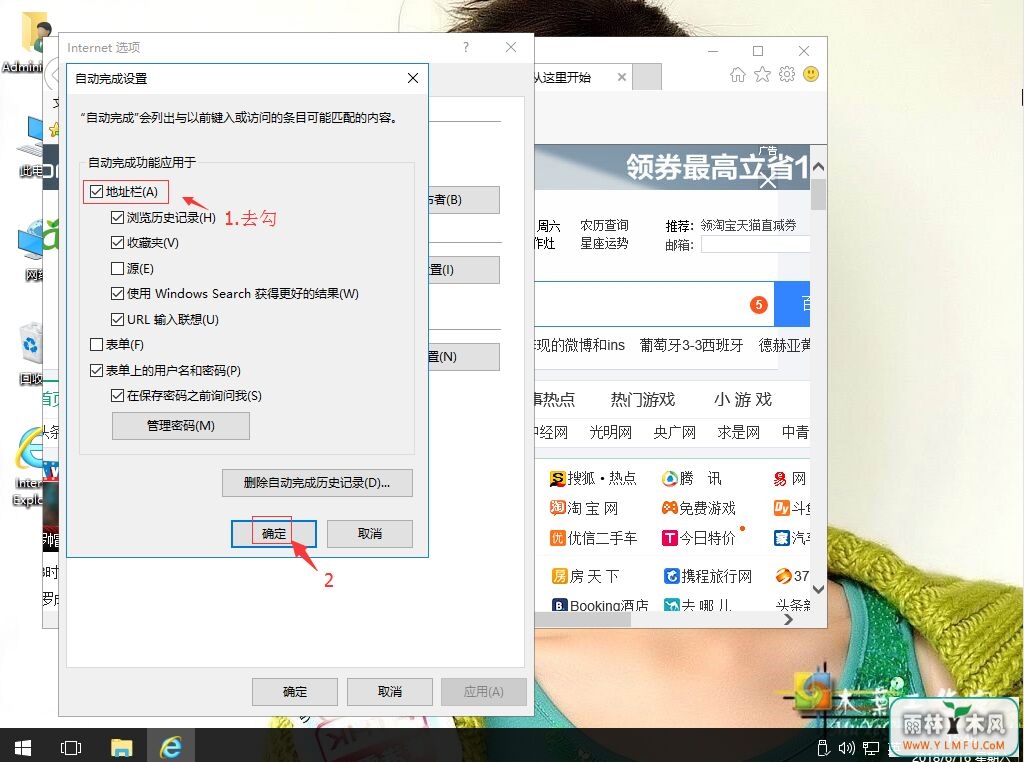Viewport: 1024px width, 762px height.
Task: Select the Recycle Bin icon on the desktop
Action: click(x=30, y=353)
